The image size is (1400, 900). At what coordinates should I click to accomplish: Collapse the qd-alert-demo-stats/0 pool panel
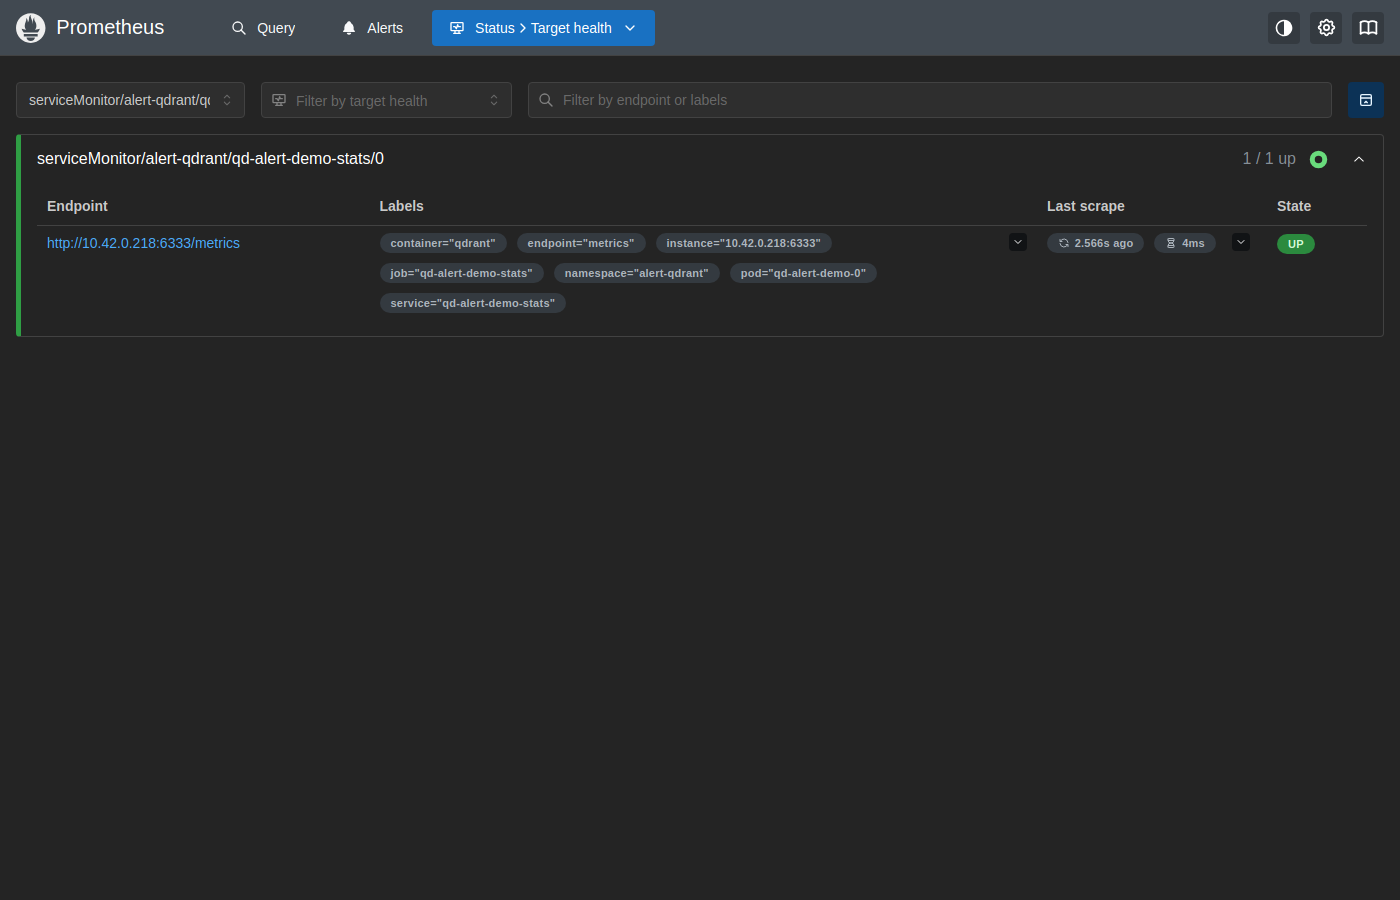pyautogui.click(x=1359, y=159)
